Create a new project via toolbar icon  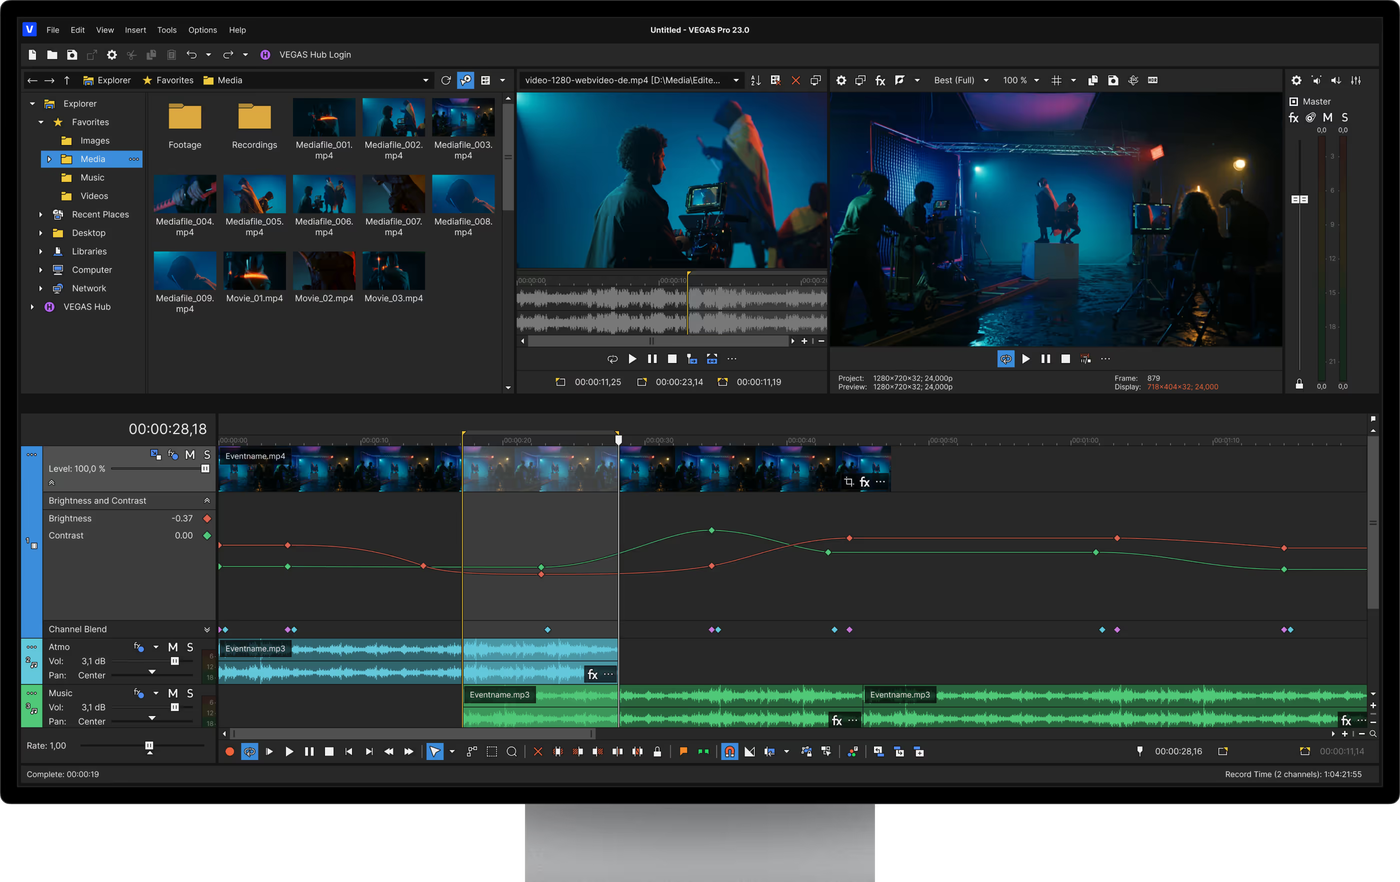point(32,55)
